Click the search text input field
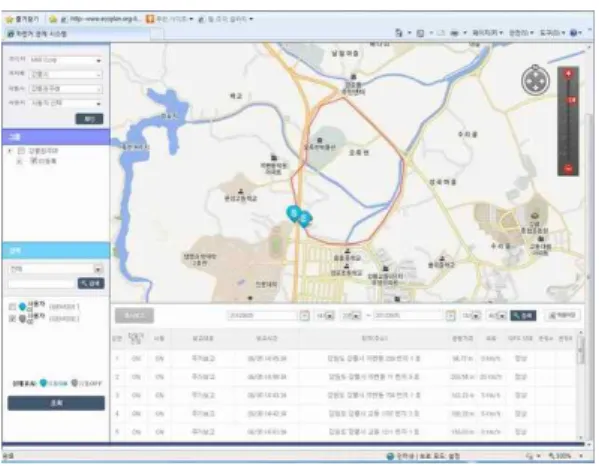This screenshot has height=466, width=599. tap(41, 284)
